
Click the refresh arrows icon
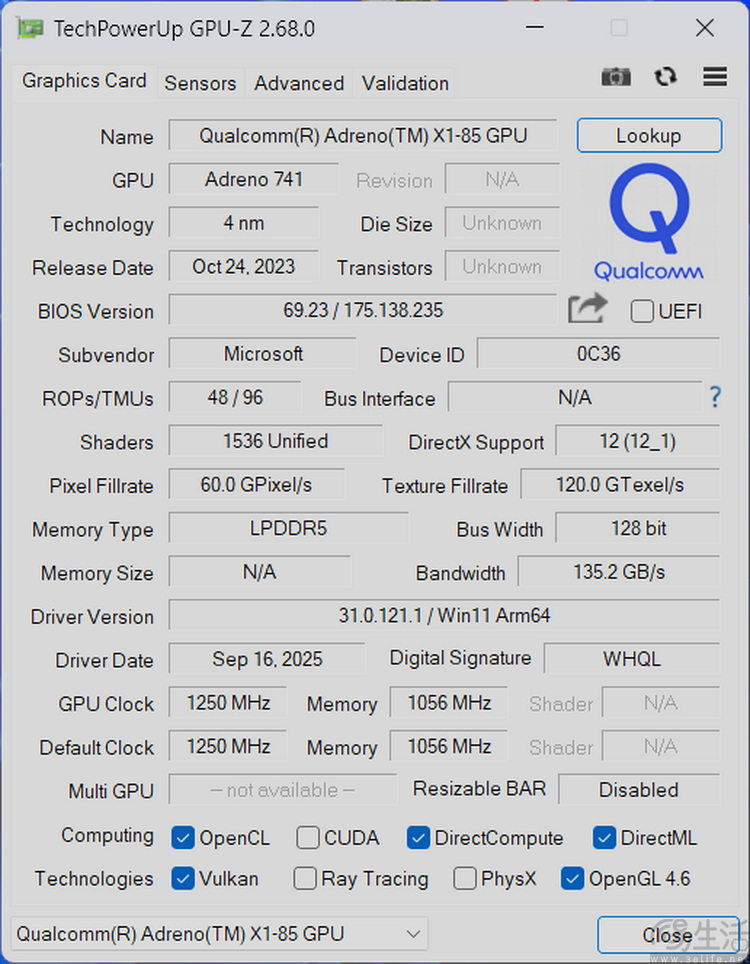click(665, 77)
